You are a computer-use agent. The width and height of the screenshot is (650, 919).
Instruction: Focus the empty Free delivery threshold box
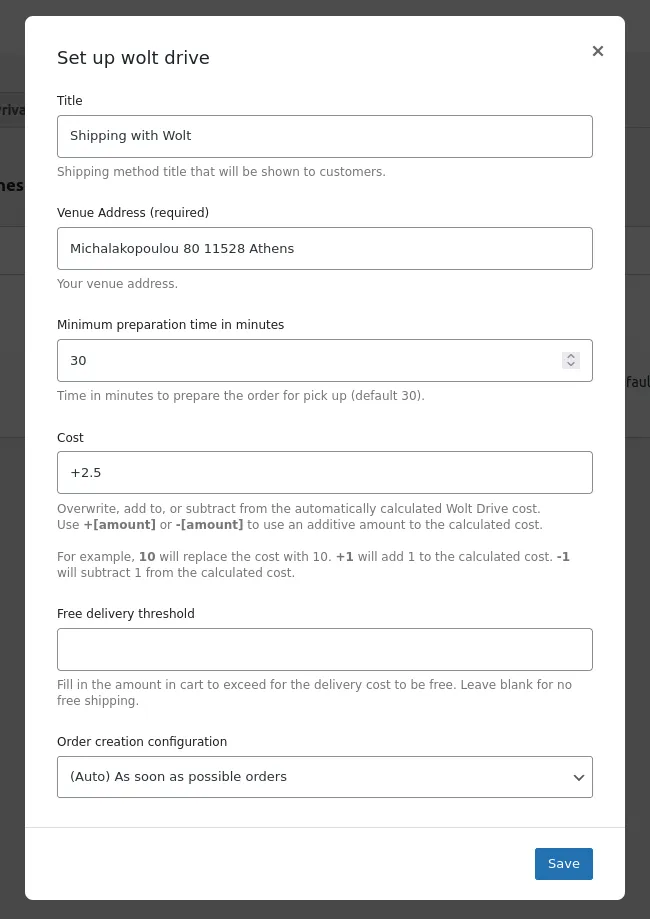coord(325,649)
